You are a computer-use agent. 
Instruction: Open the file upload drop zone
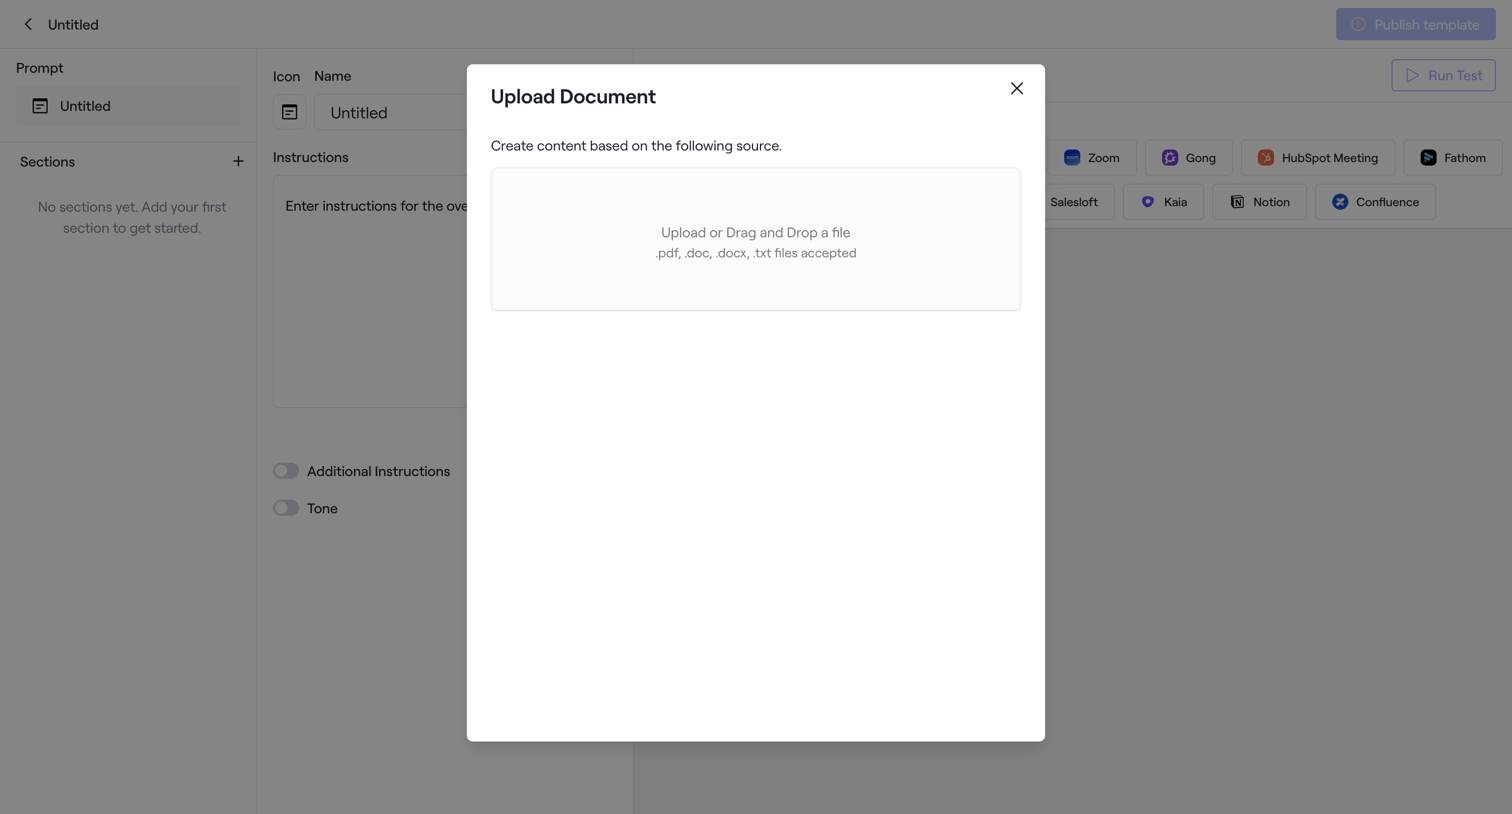(x=755, y=239)
